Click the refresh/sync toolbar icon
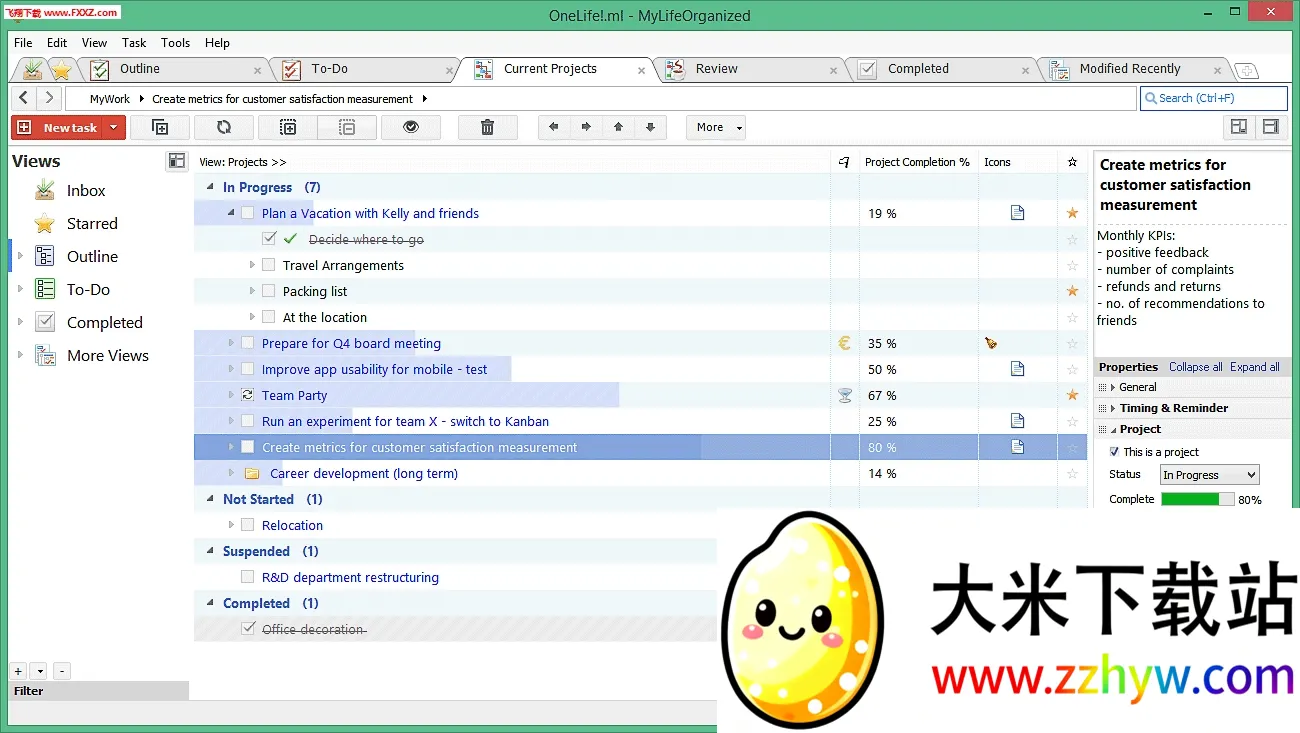 224,127
